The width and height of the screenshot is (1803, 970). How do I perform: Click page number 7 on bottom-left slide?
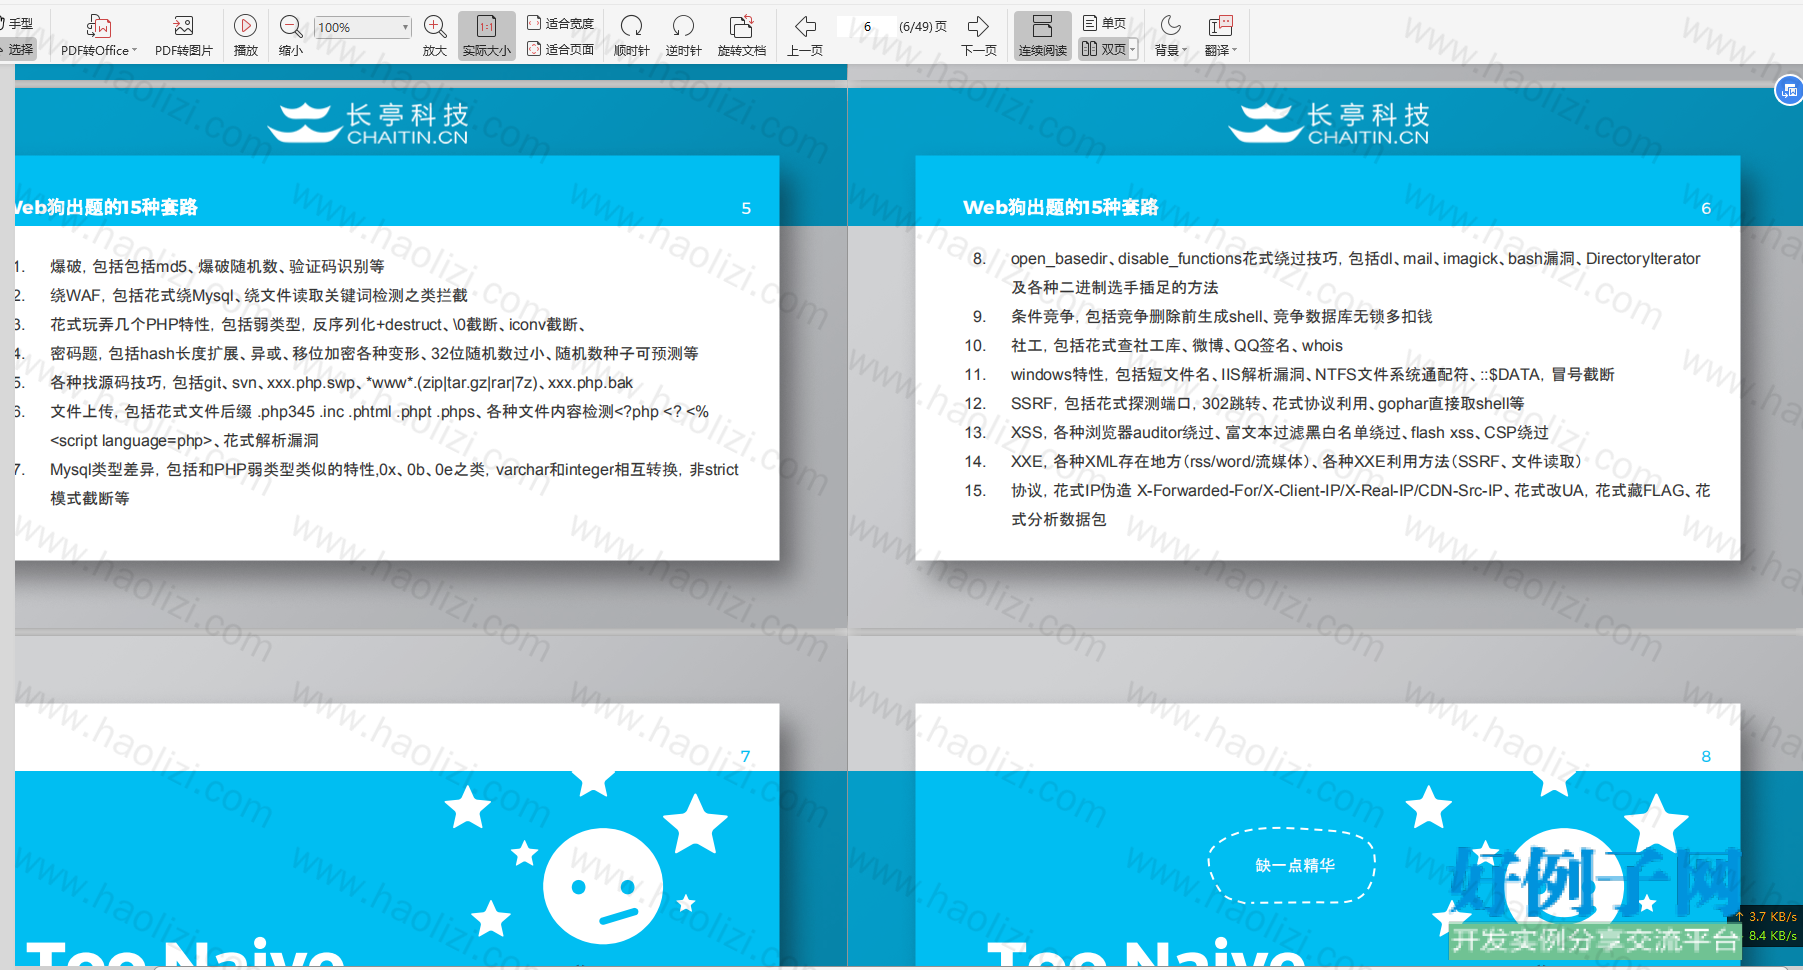[745, 757]
